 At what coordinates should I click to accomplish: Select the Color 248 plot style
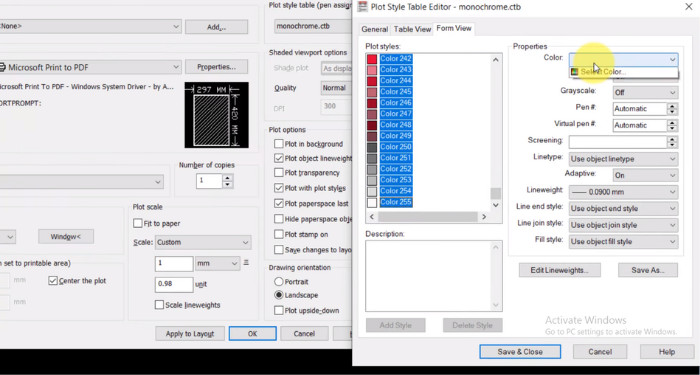coord(396,125)
